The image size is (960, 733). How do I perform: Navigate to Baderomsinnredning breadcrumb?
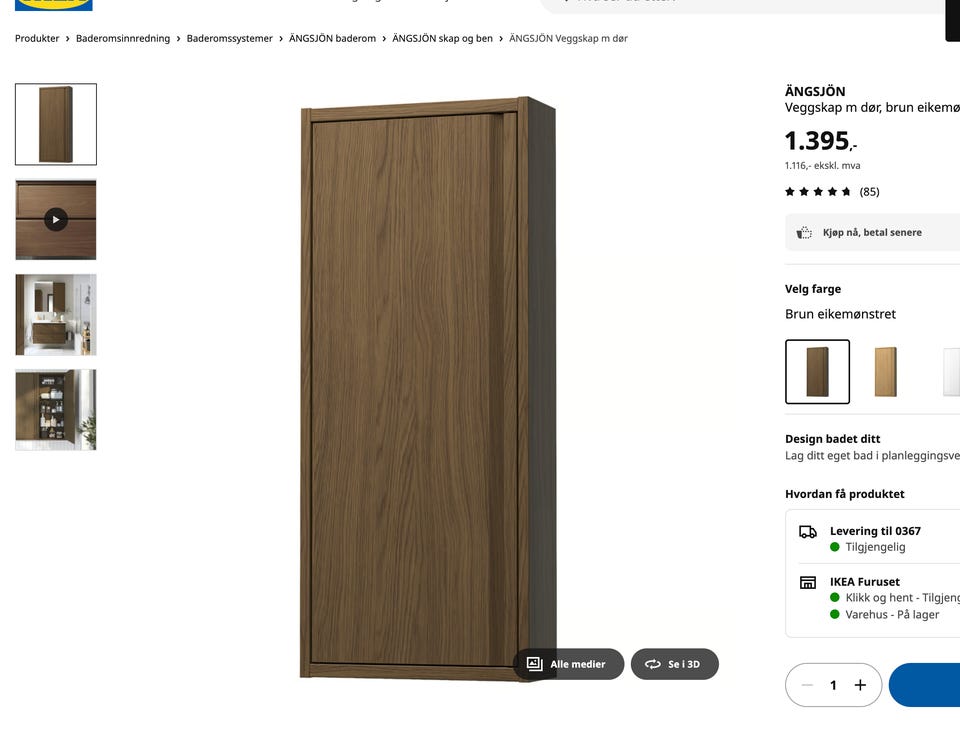(123, 38)
